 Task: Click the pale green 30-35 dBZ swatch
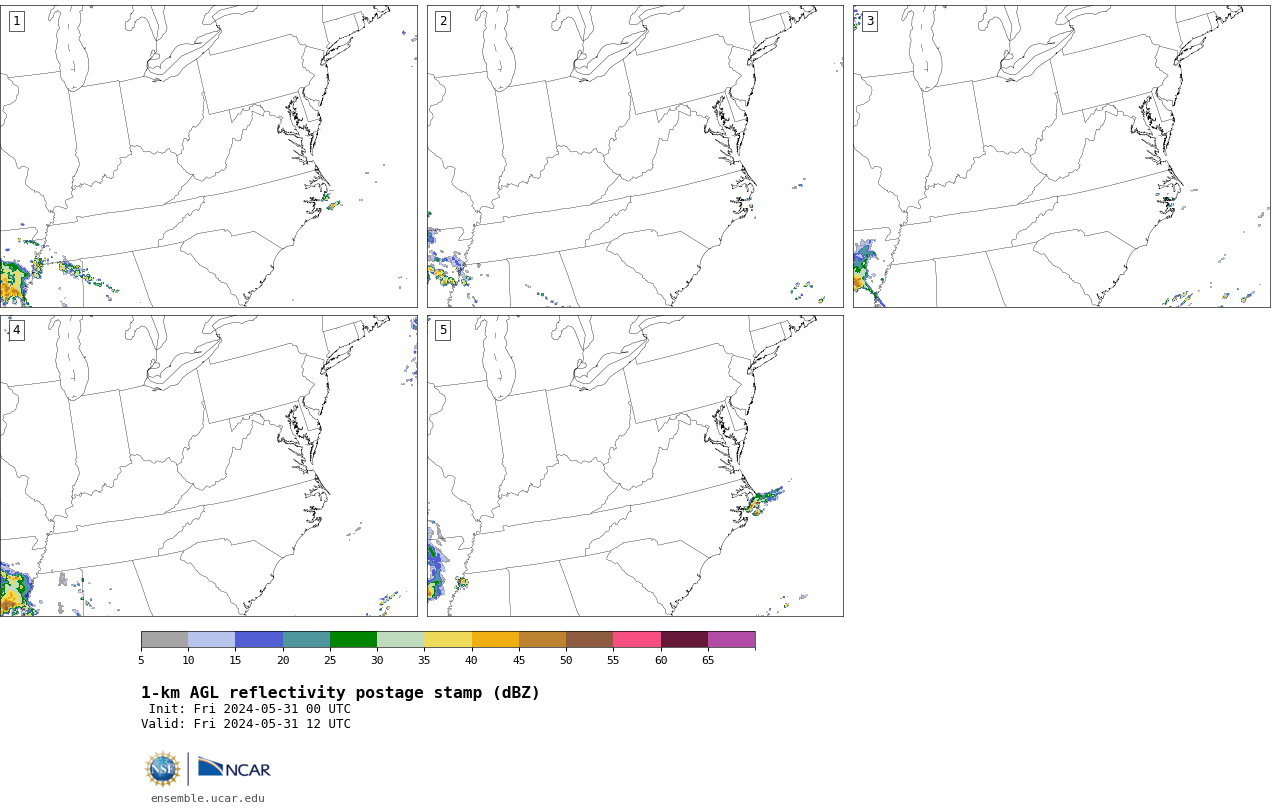coord(401,640)
